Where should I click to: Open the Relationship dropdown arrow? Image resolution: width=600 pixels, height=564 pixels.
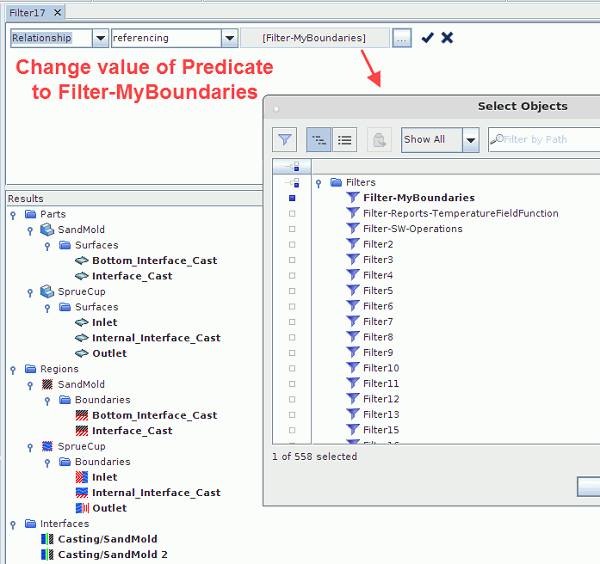click(100, 38)
